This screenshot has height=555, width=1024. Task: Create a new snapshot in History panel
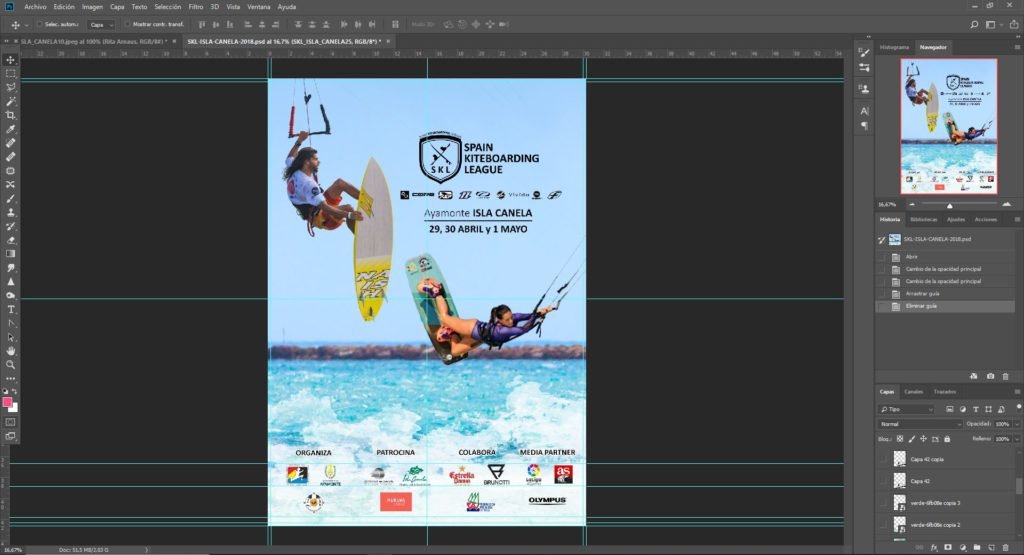point(990,376)
